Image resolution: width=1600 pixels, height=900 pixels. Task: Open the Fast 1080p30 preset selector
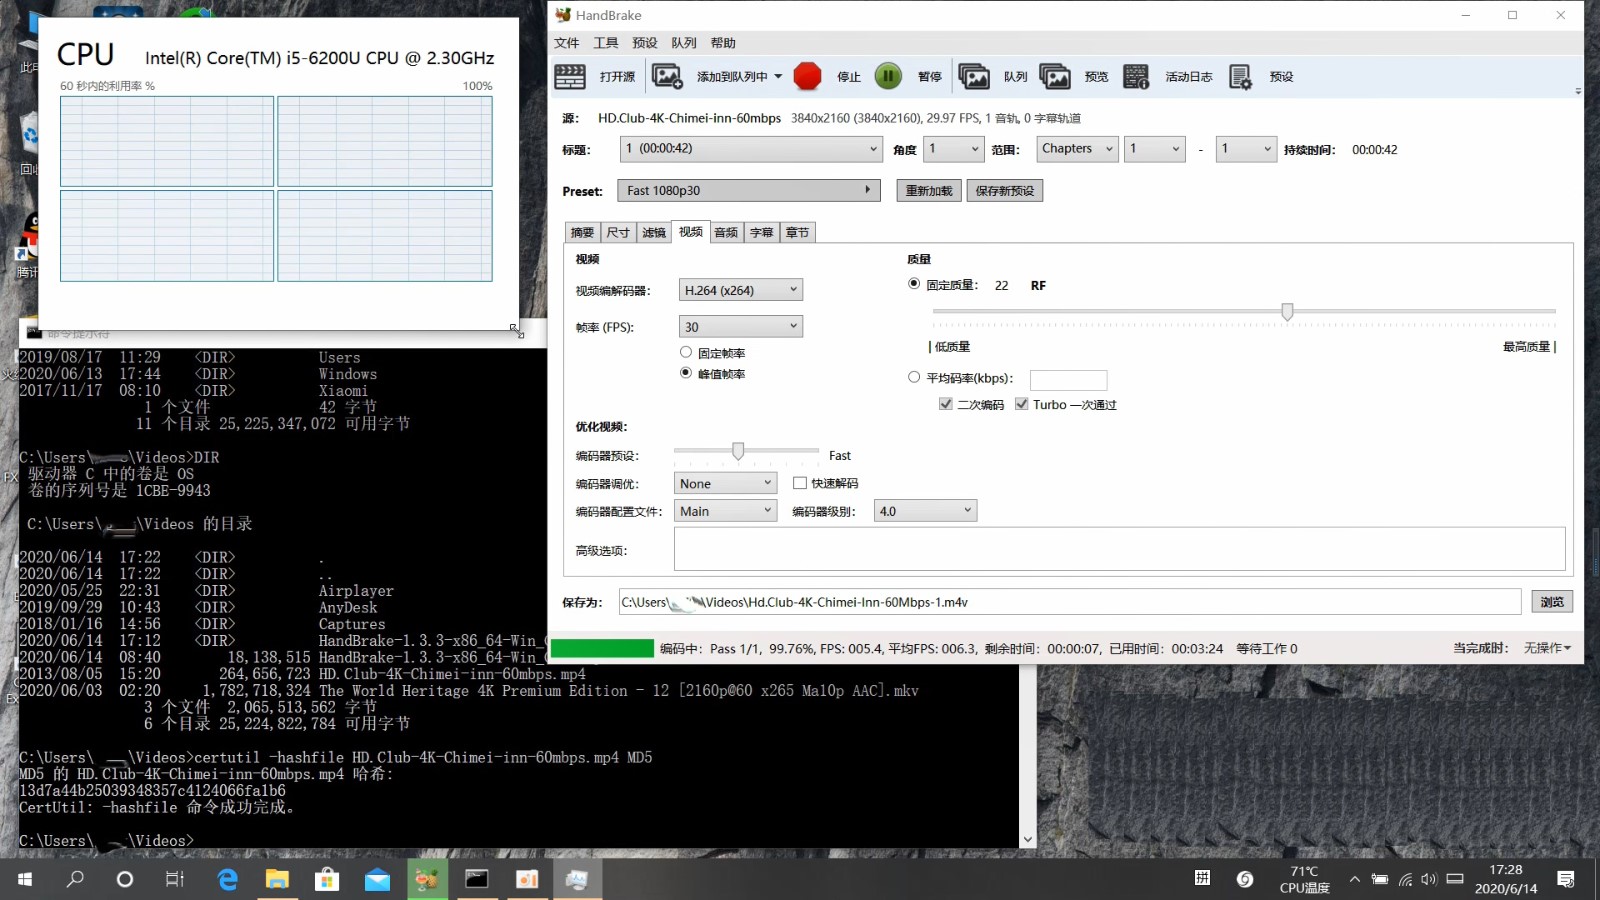(x=750, y=190)
